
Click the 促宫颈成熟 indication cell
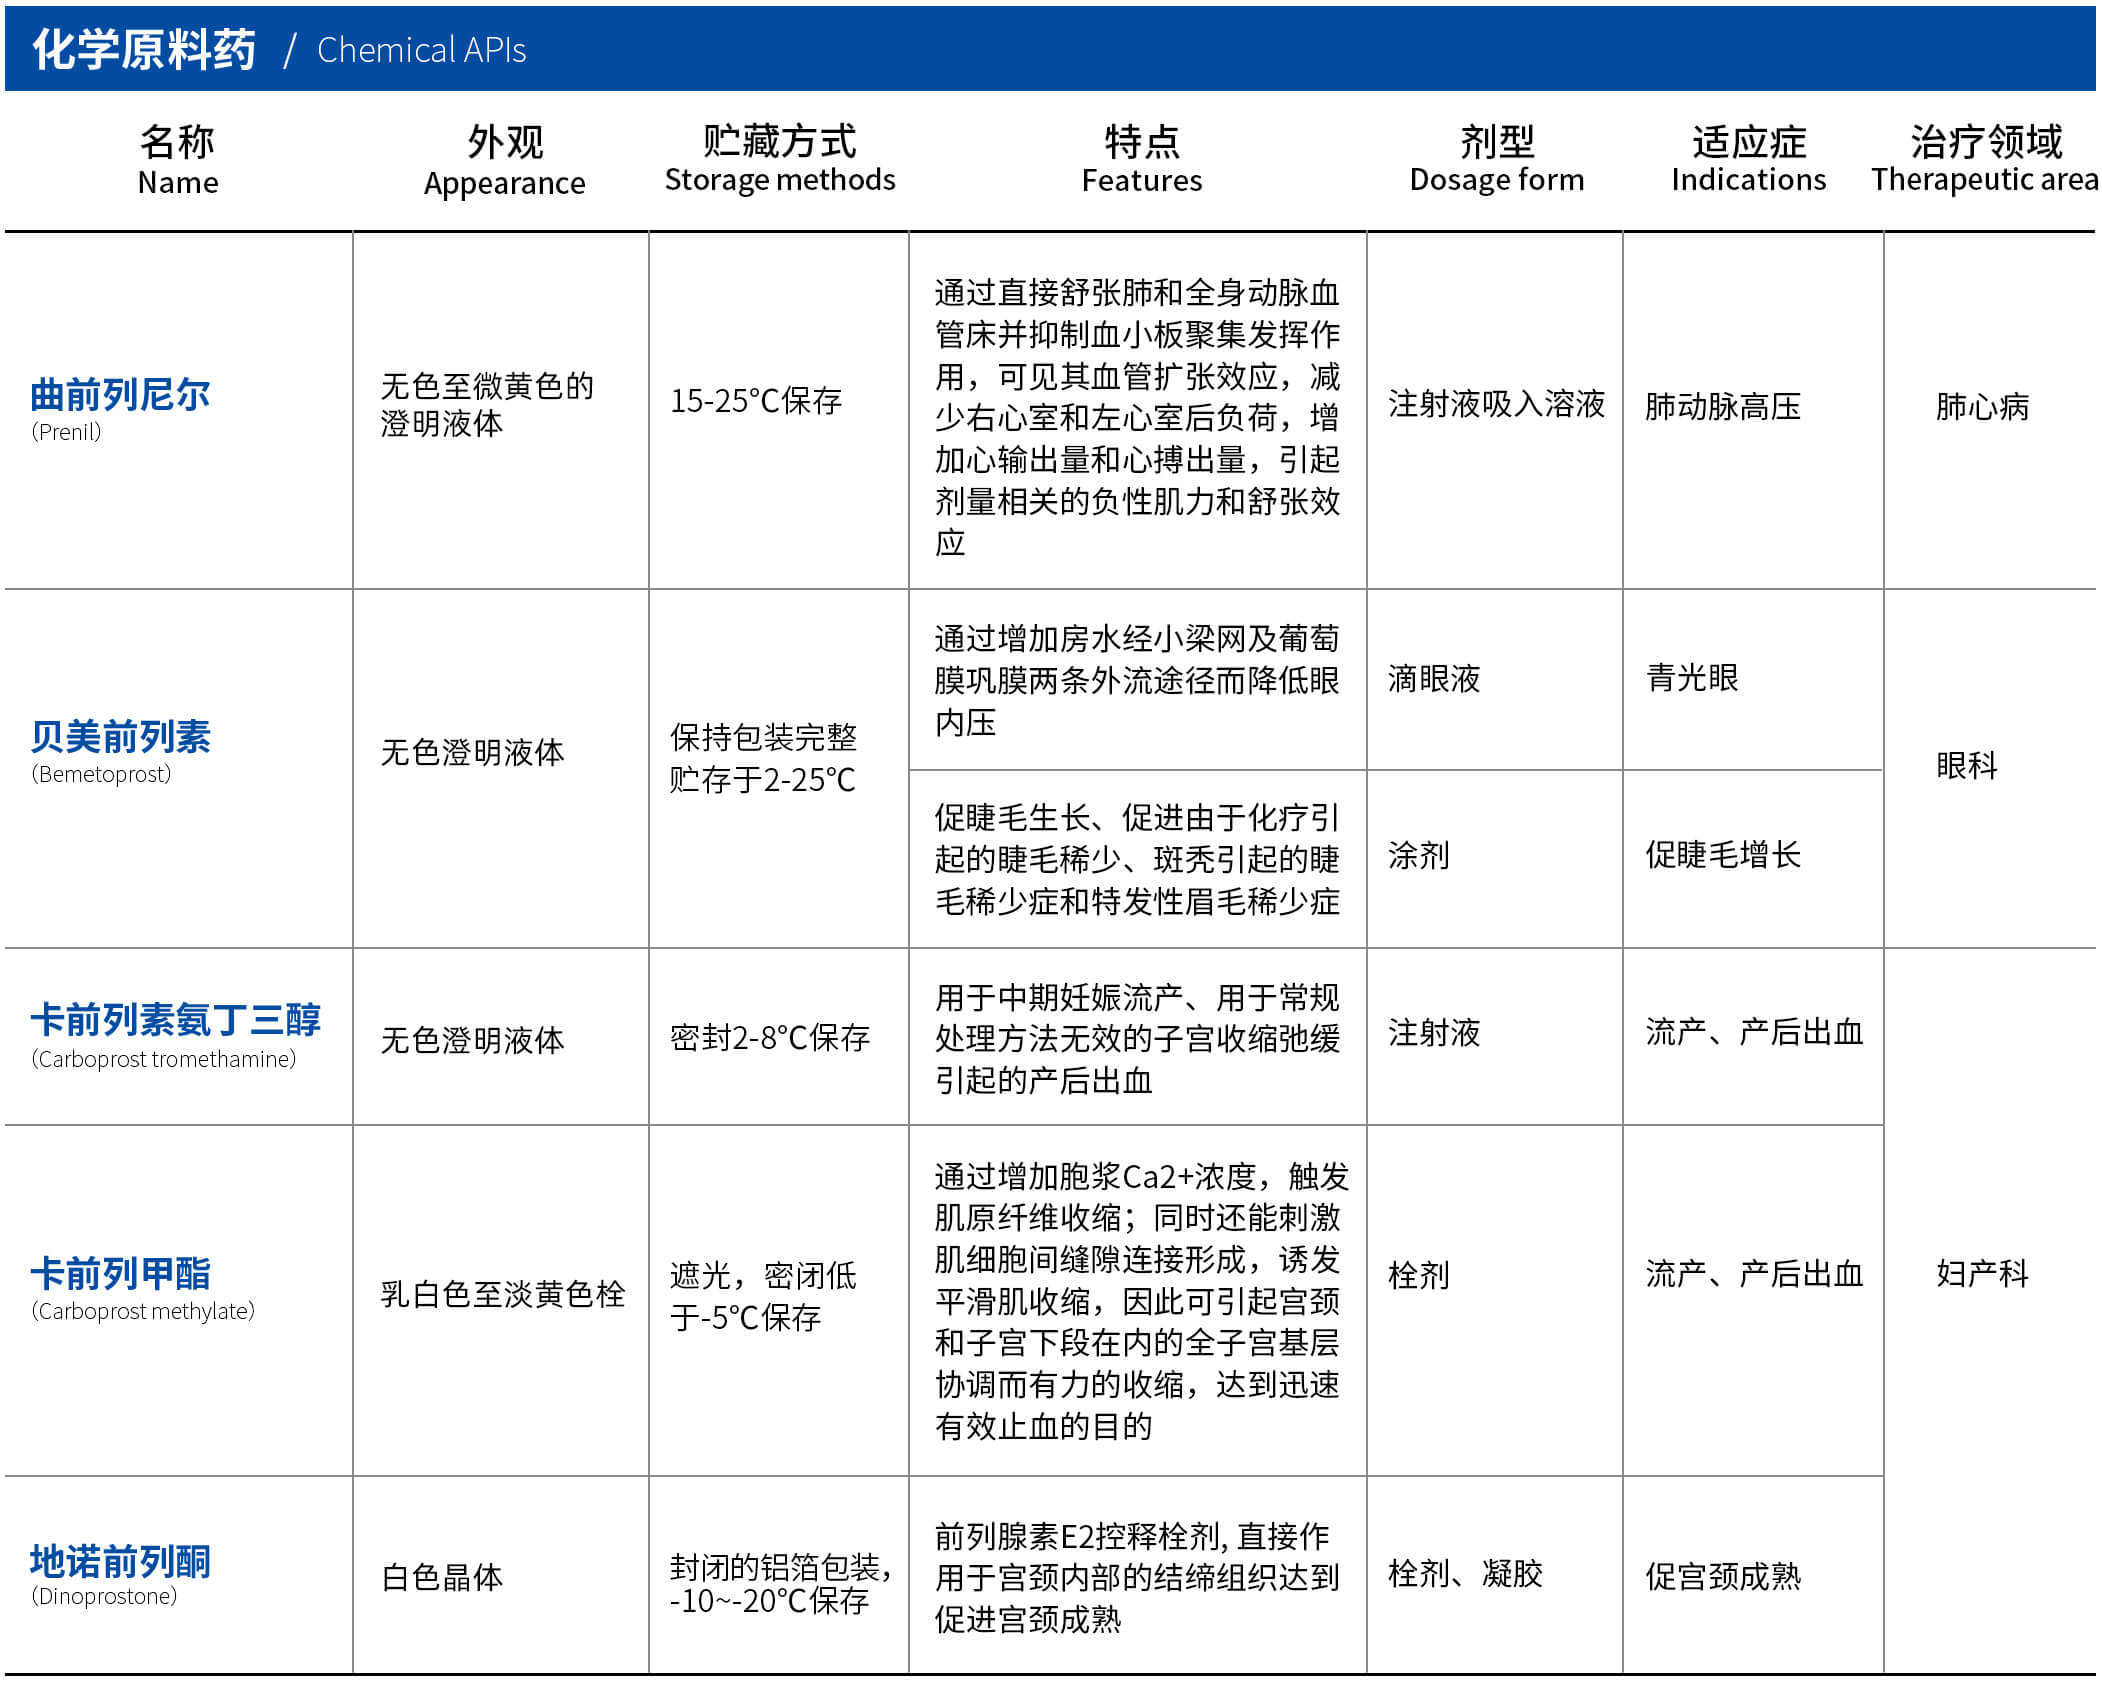(1722, 1577)
